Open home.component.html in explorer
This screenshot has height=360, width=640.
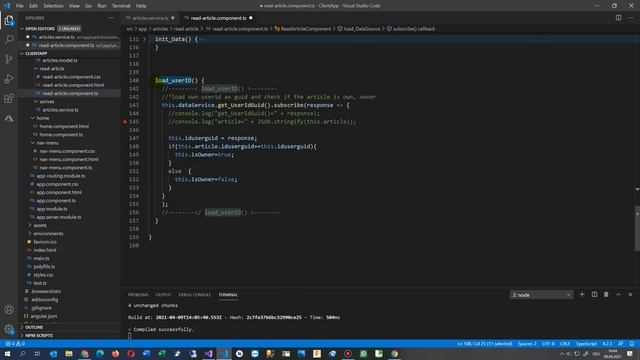[64, 126]
